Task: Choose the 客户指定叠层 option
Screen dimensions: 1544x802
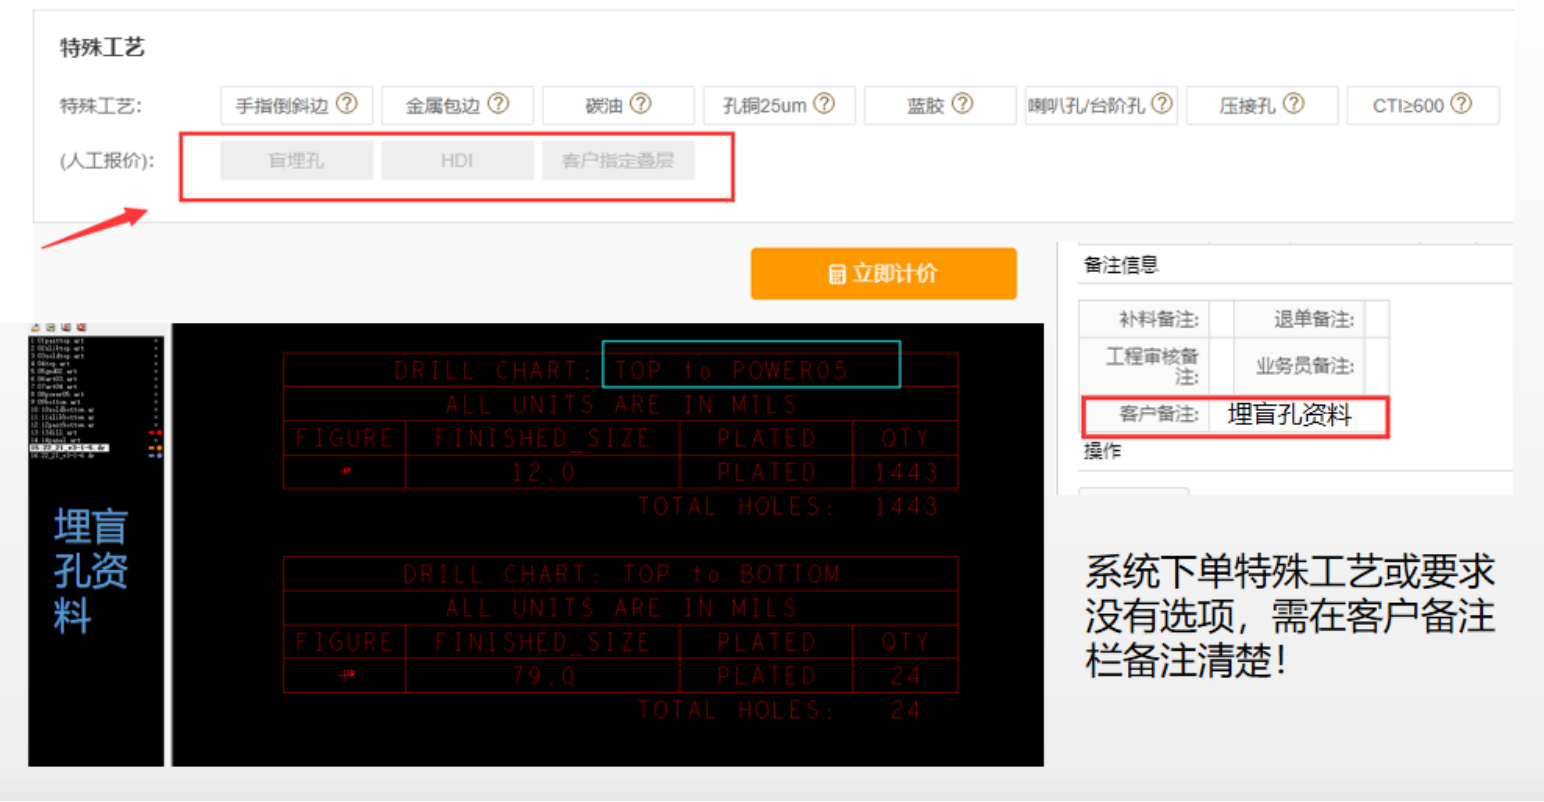Action: [x=618, y=160]
